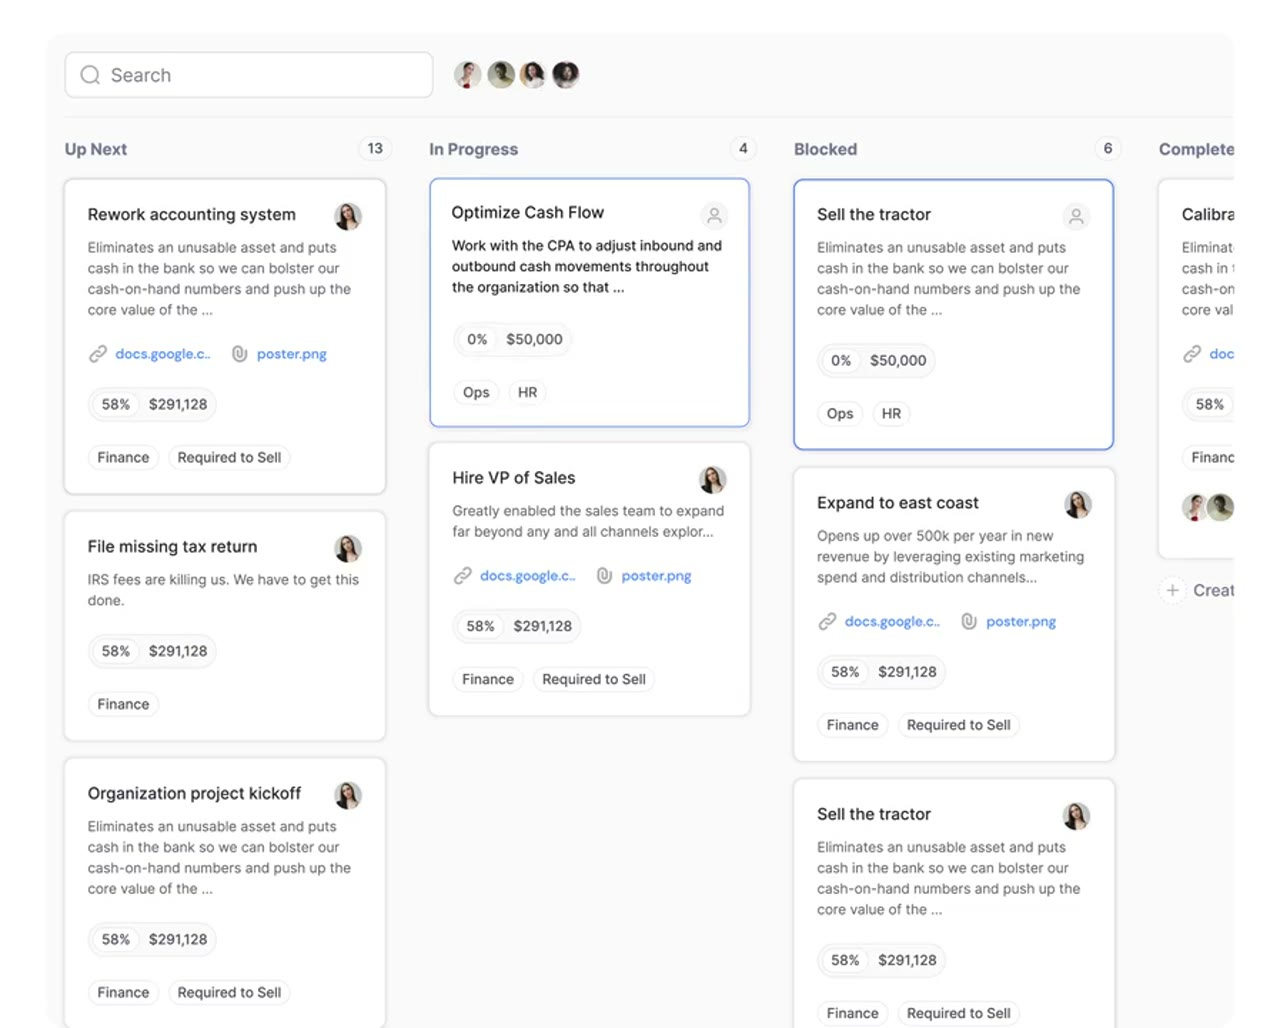Screen dimensions: 1280x1028
Task: Select the Ops tag on Optimize Cash Flow card
Action: click(x=476, y=392)
